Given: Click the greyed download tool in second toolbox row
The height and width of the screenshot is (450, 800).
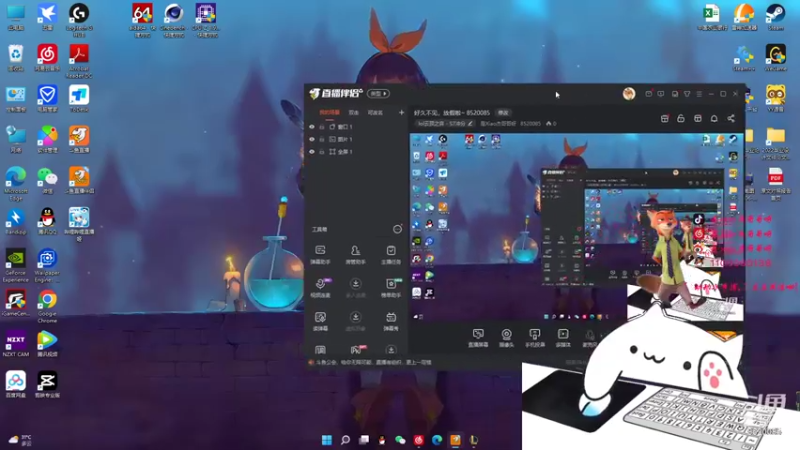Looking at the screenshot, I should point(356,288).
